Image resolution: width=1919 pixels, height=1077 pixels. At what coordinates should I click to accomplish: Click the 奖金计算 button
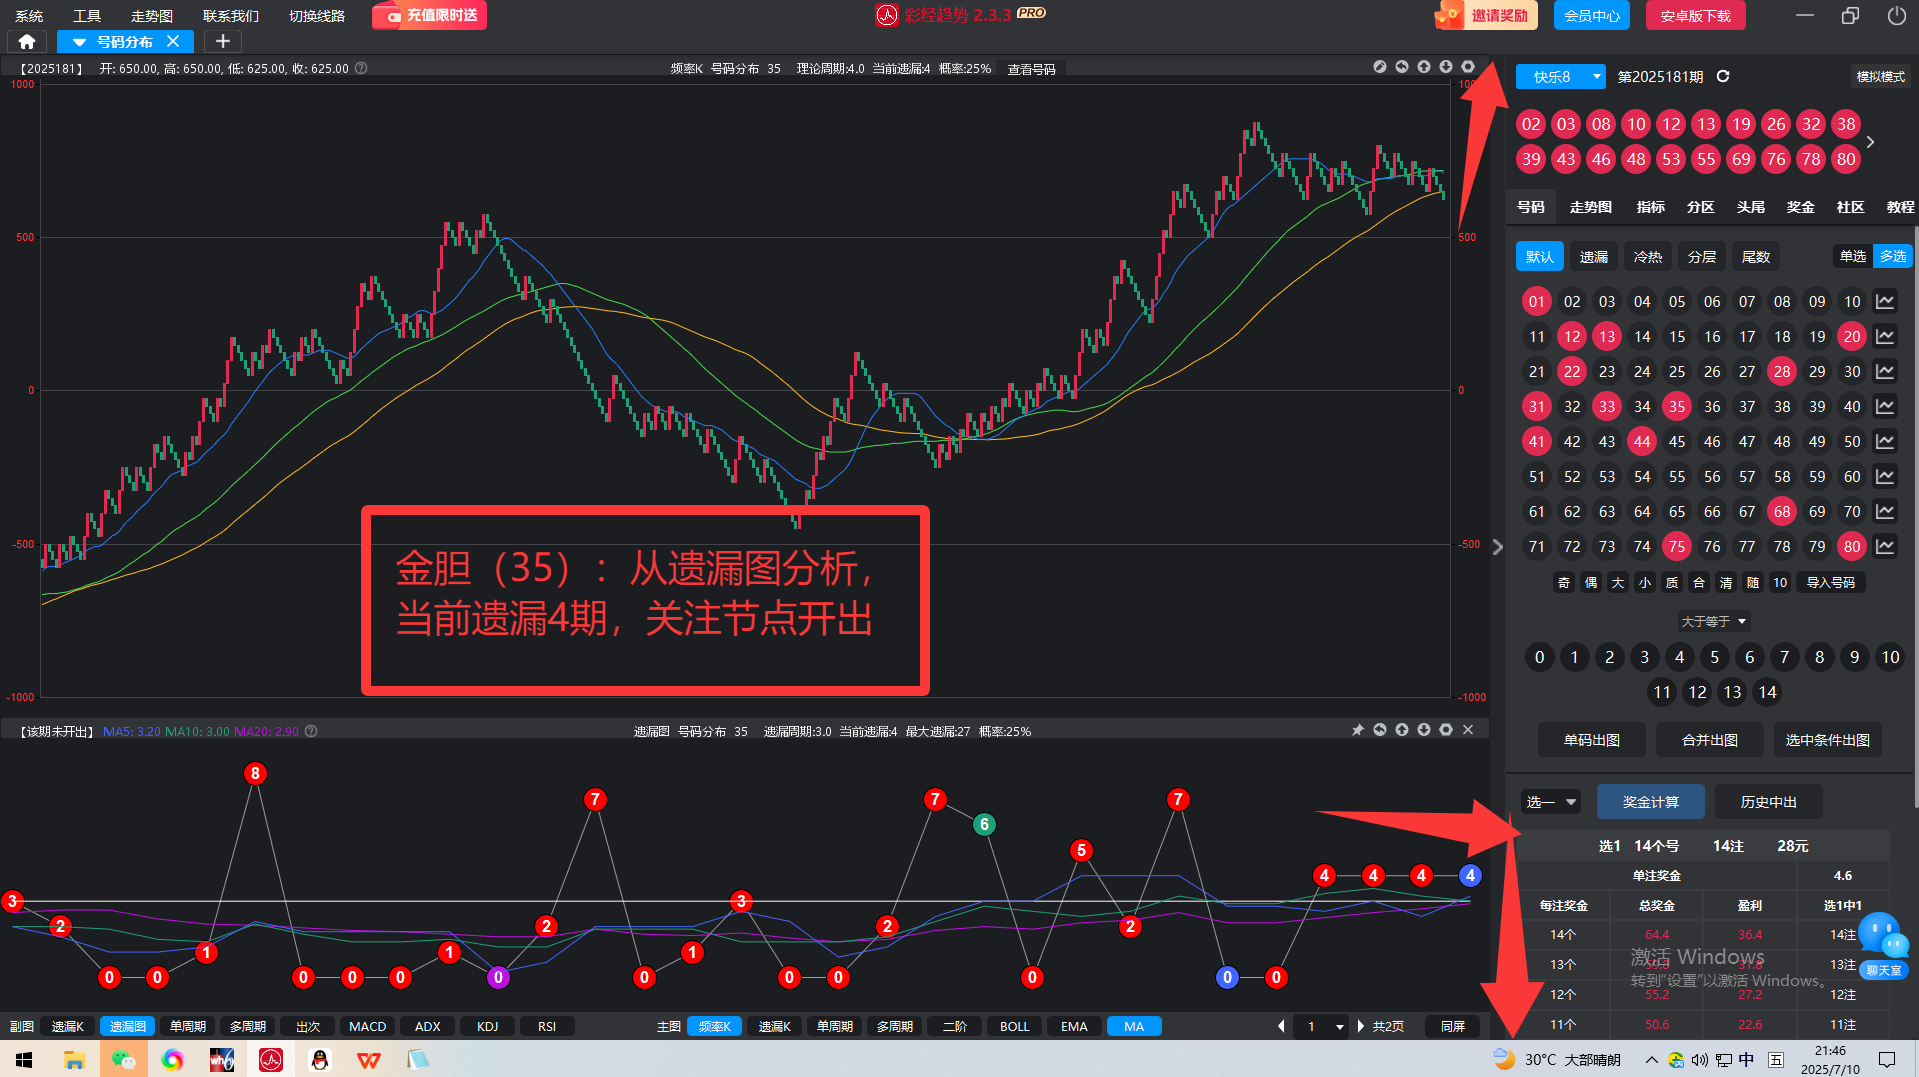1651,802
